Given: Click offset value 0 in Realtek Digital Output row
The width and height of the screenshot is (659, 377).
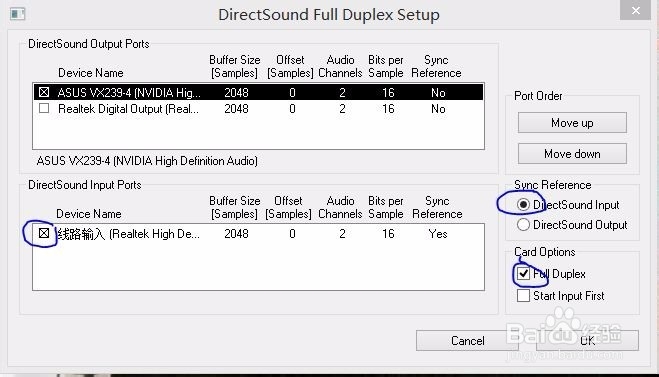Looking at the screenshot, I should tap(292, 109).
